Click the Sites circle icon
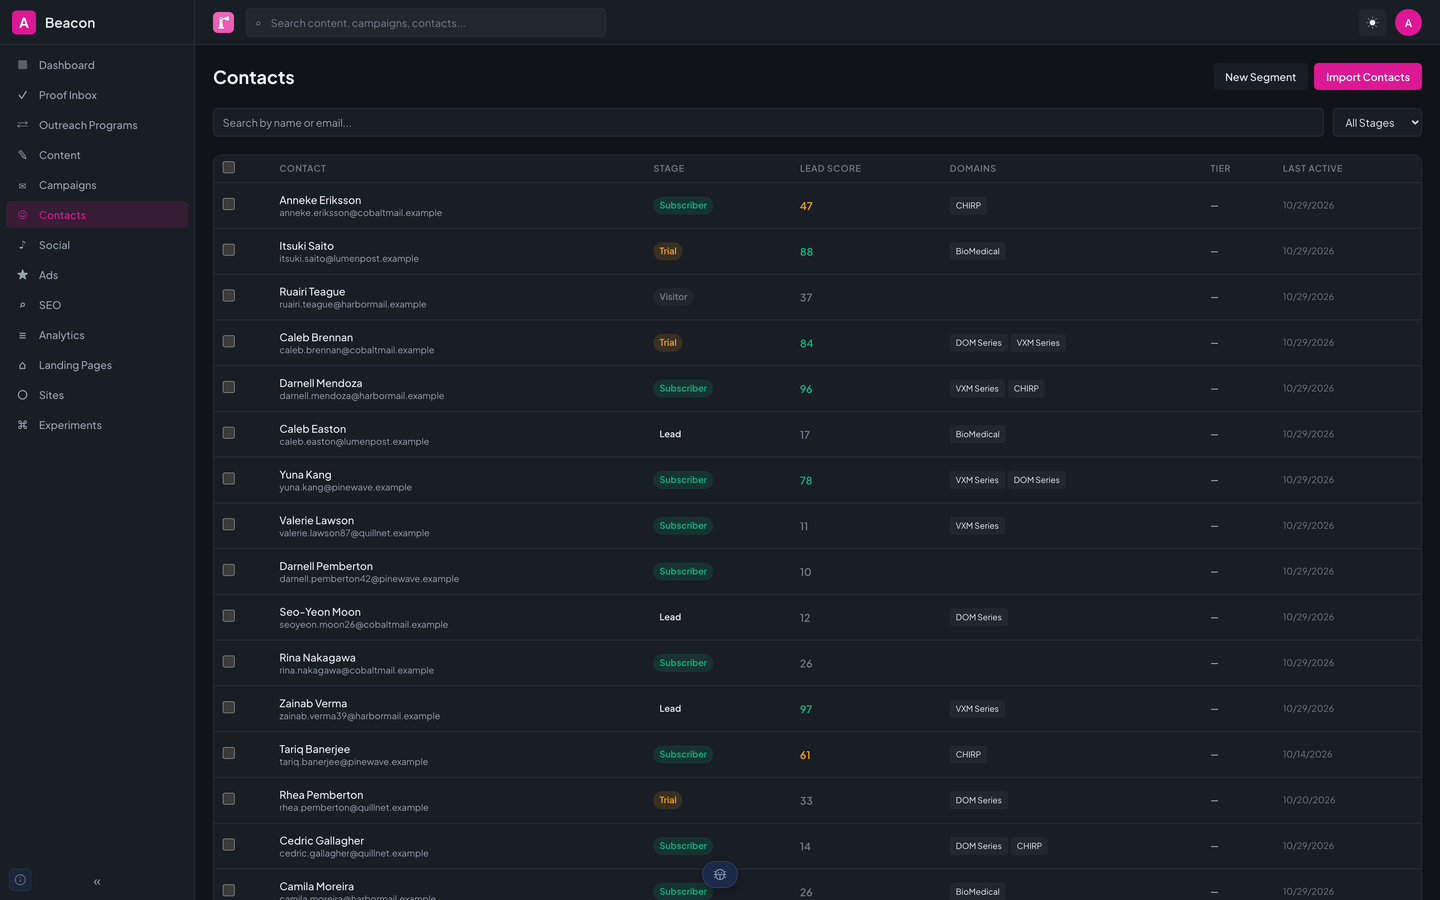The height and width of the screenshot is (900, 1440). click(x=22, y=395)
